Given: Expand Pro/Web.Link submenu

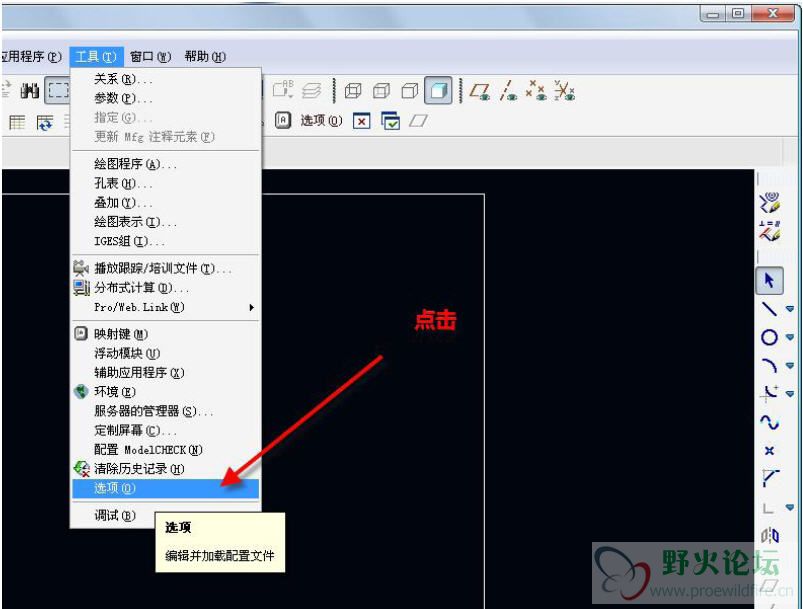Looking at the screenshot, I should 251,307.
